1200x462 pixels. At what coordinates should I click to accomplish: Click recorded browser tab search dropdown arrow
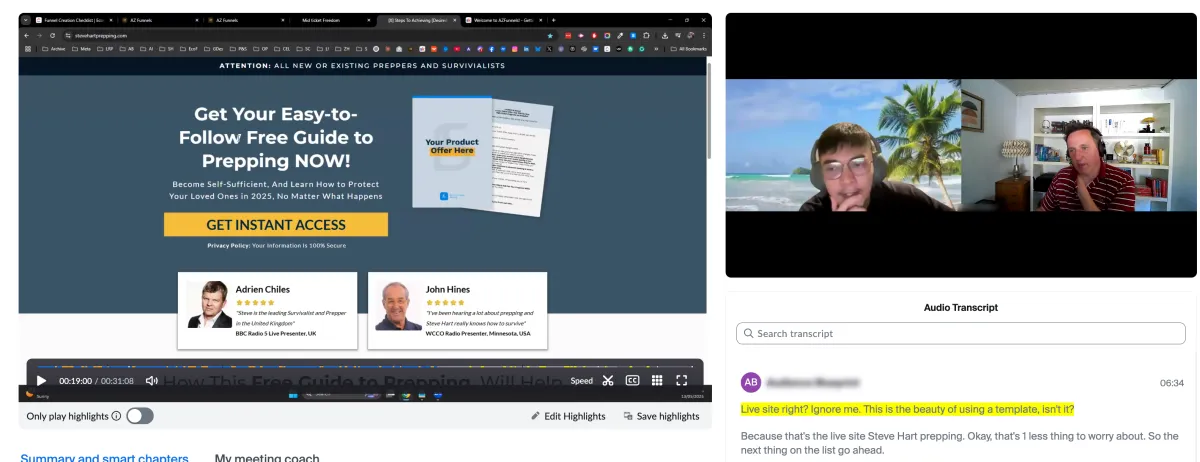point(26,20)
